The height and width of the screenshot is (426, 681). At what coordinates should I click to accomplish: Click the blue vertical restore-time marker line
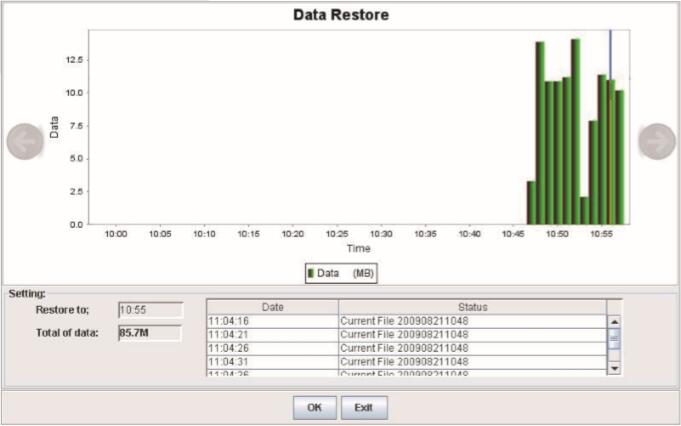(x=610, y=60)
